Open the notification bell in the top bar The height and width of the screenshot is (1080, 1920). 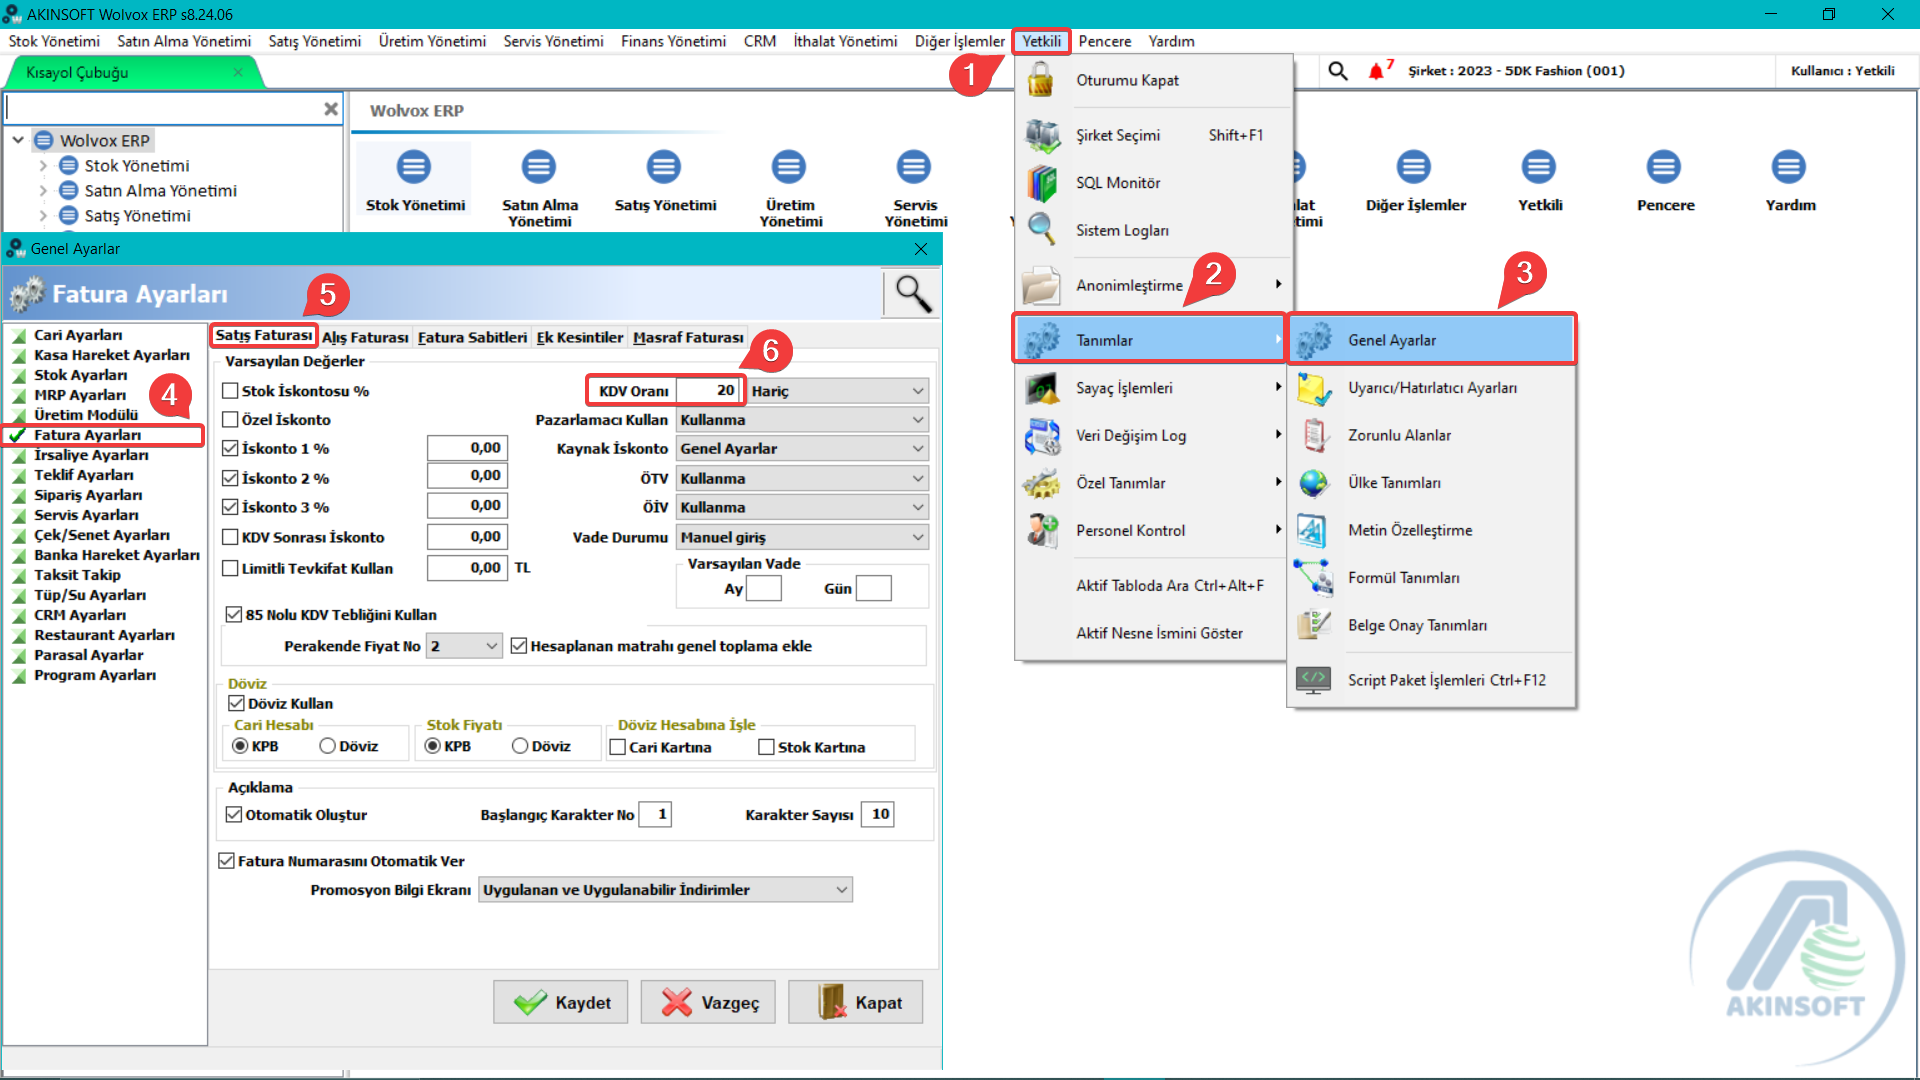point(1378,71)
